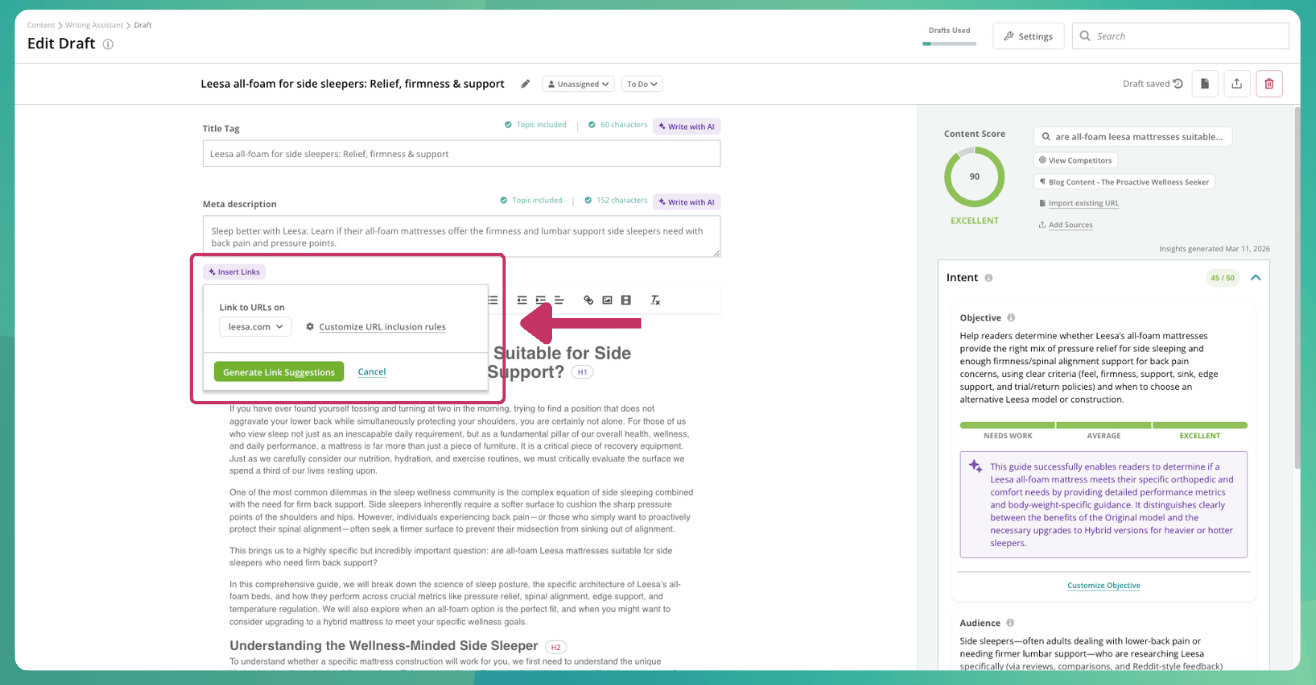Click the text align icon in toolbar

pos(559,300)
